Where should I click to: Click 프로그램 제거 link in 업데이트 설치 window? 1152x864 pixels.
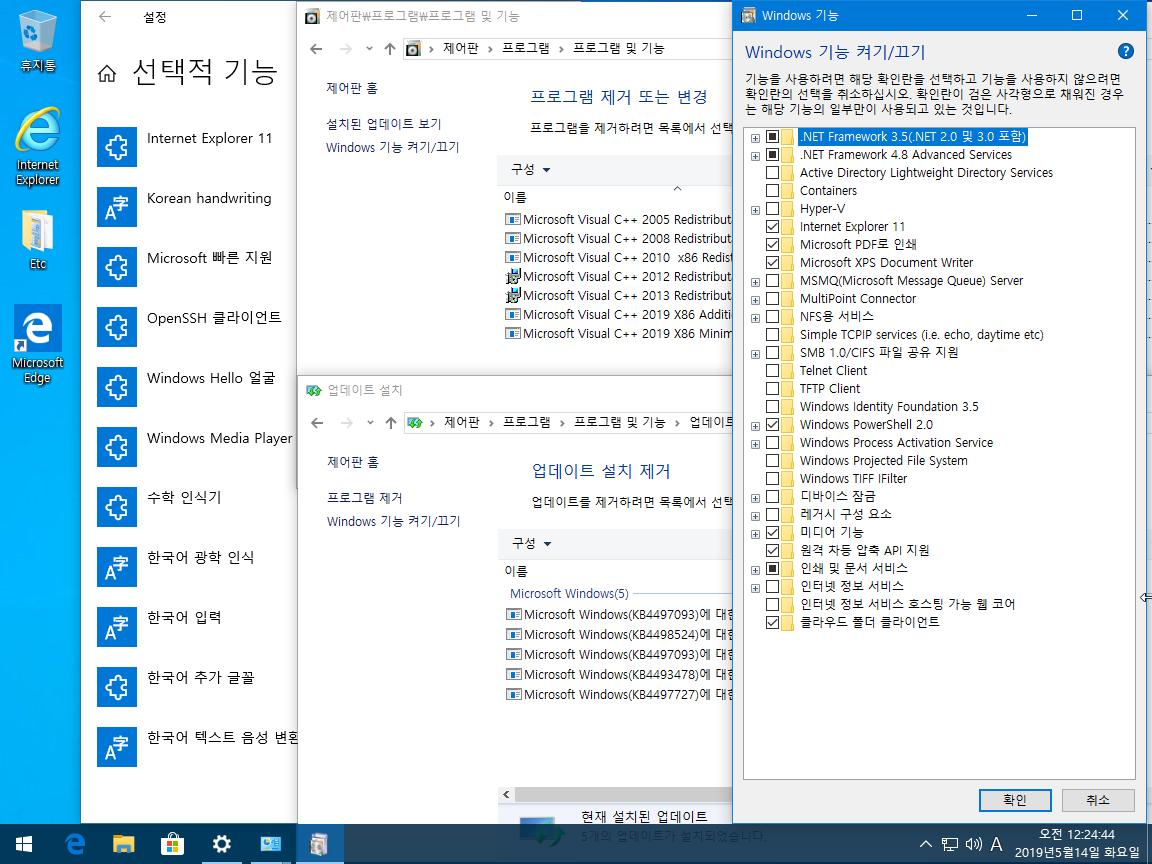click(x=364, y=498)
